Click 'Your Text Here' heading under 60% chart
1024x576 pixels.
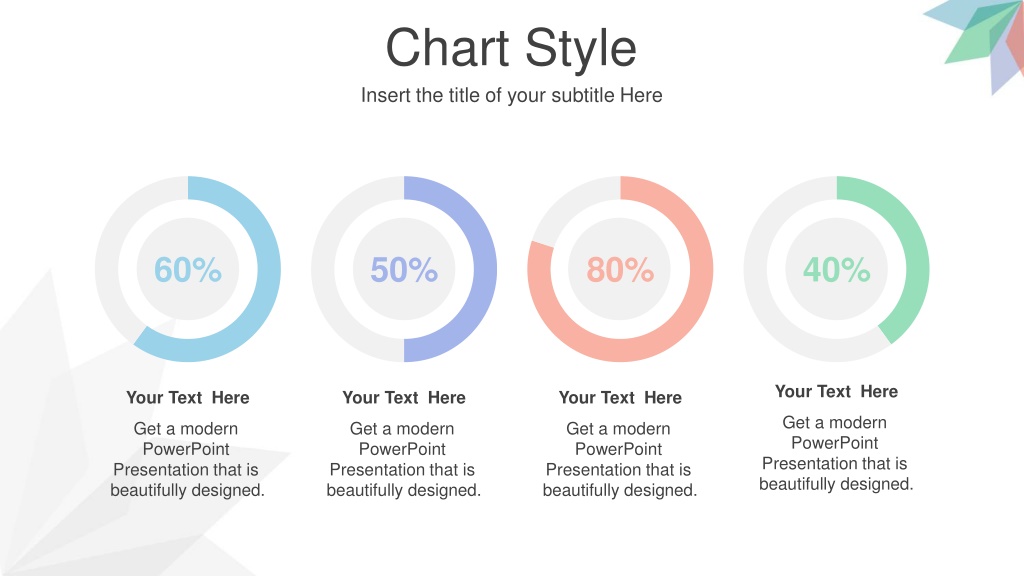coord(188,398)
